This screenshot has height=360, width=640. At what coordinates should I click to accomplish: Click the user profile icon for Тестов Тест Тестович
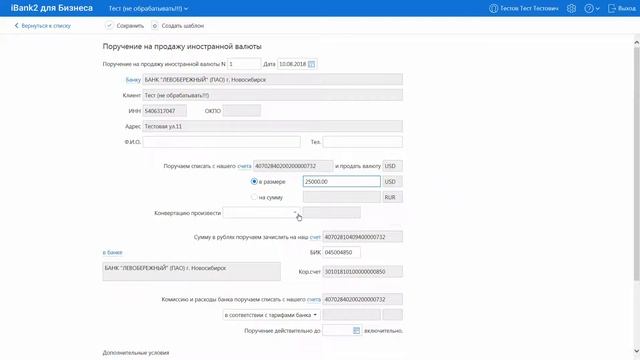pos(493,8)
